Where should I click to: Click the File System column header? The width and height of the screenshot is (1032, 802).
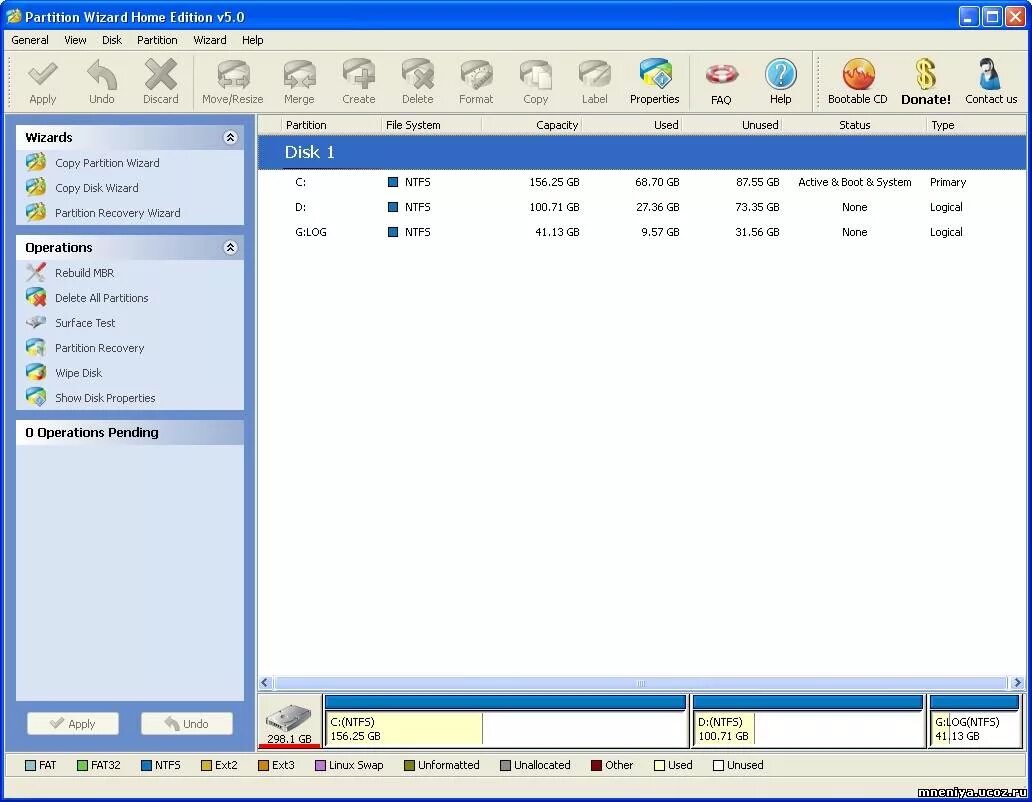pyautogui.click(x=431, y=124)
